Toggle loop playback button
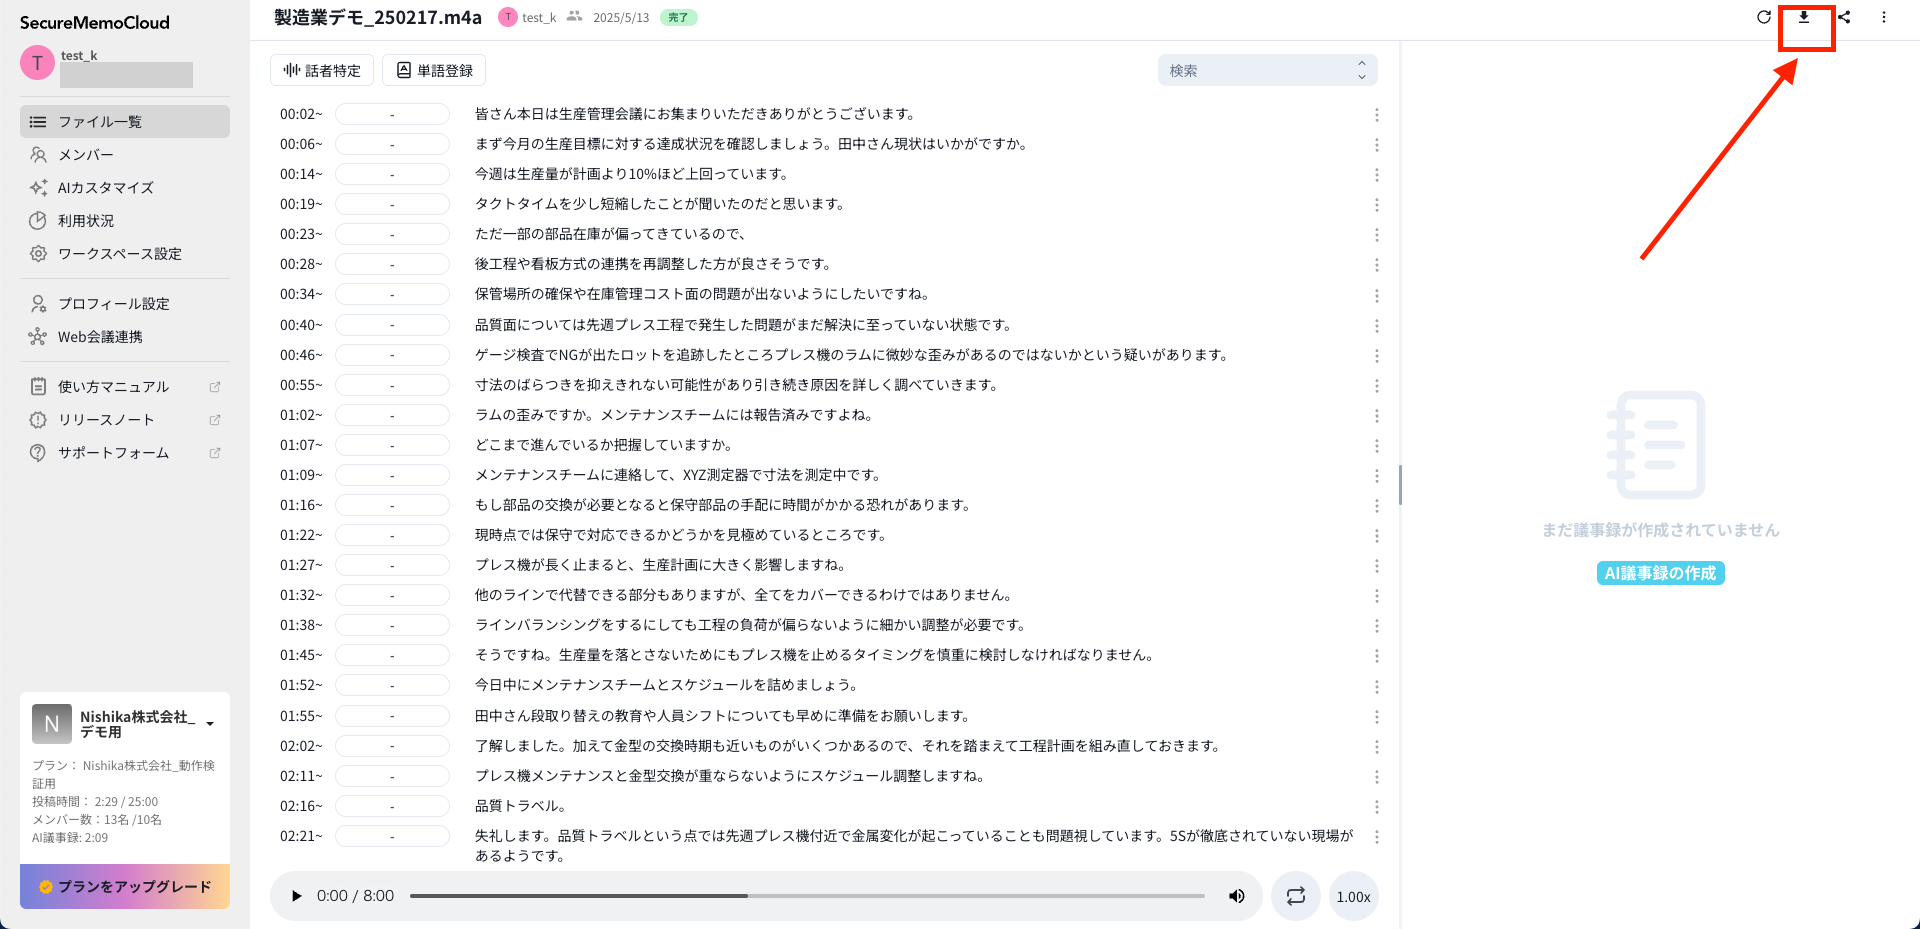 pyautogui.click(x=1296, y=896)
